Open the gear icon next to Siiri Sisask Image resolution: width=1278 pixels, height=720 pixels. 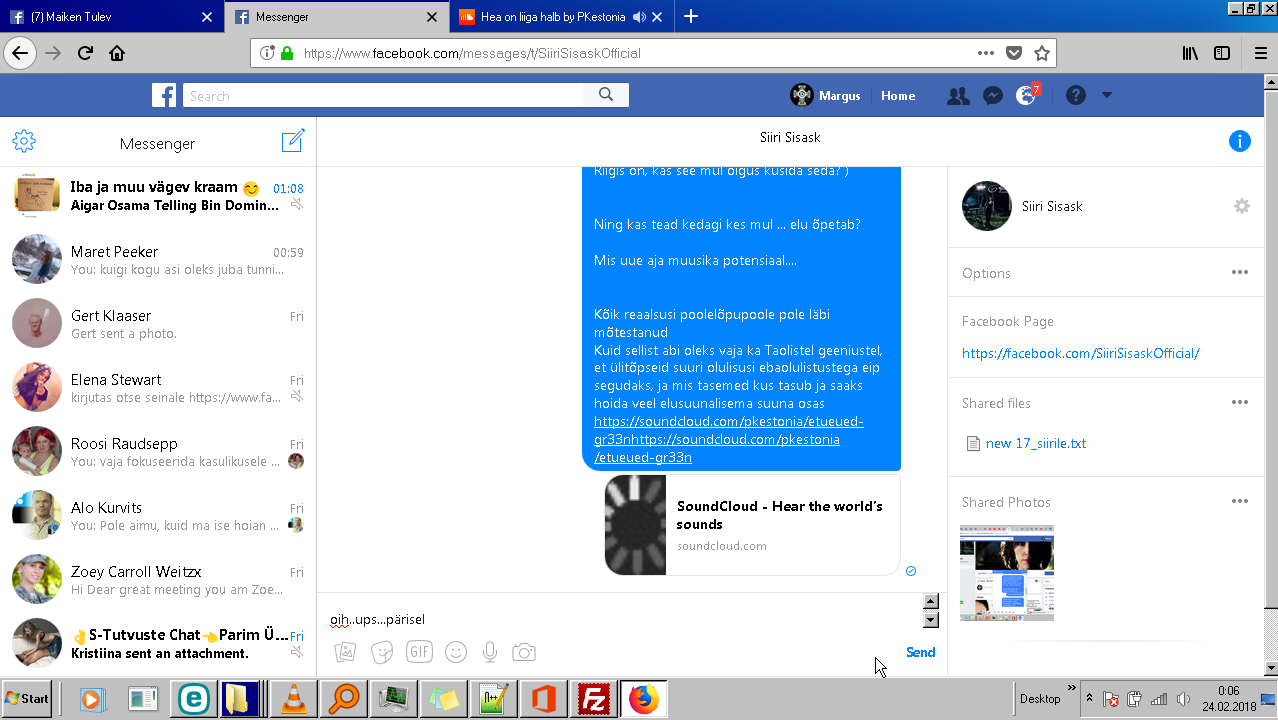pyautogui.click(x=1242, y=206)
